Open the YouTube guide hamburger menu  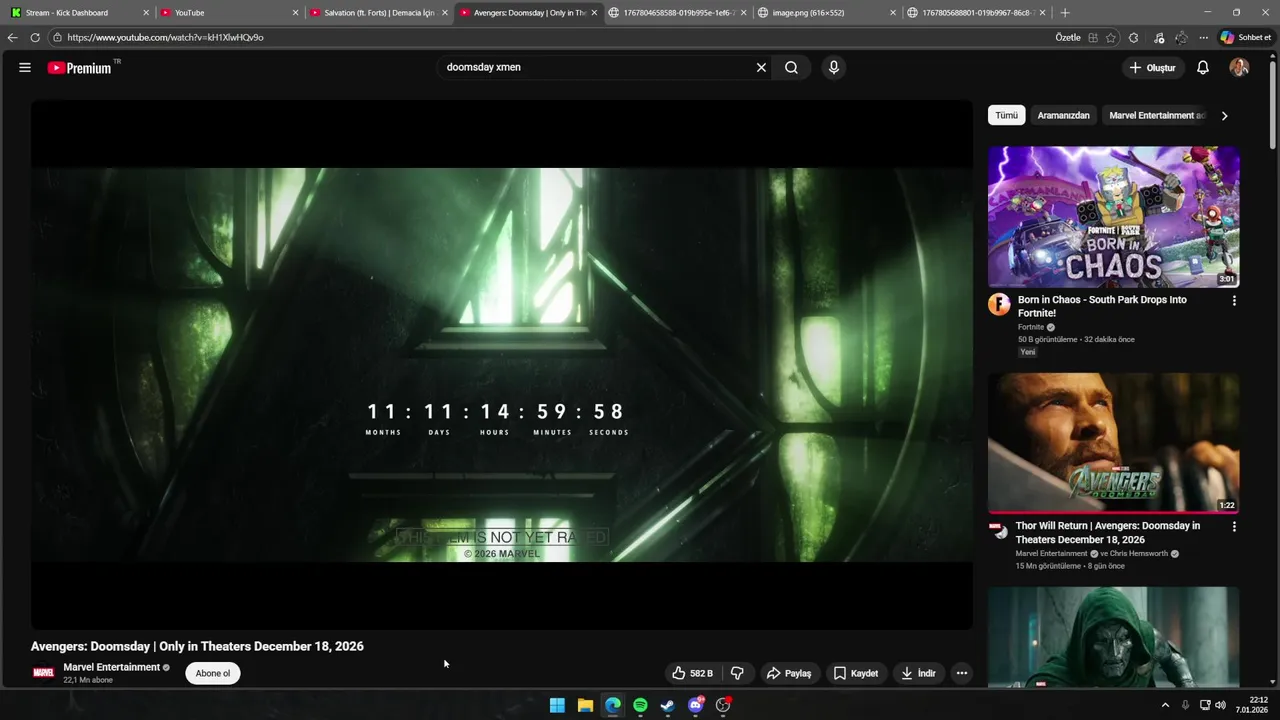[25, 68]
